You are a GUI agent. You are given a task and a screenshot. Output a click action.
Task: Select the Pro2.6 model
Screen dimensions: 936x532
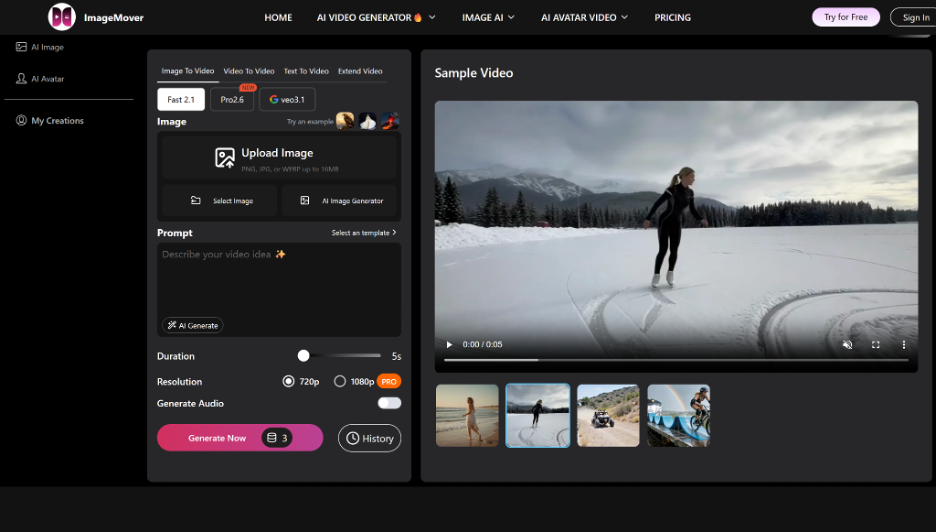pyautogui.click(x=232, y=99)
